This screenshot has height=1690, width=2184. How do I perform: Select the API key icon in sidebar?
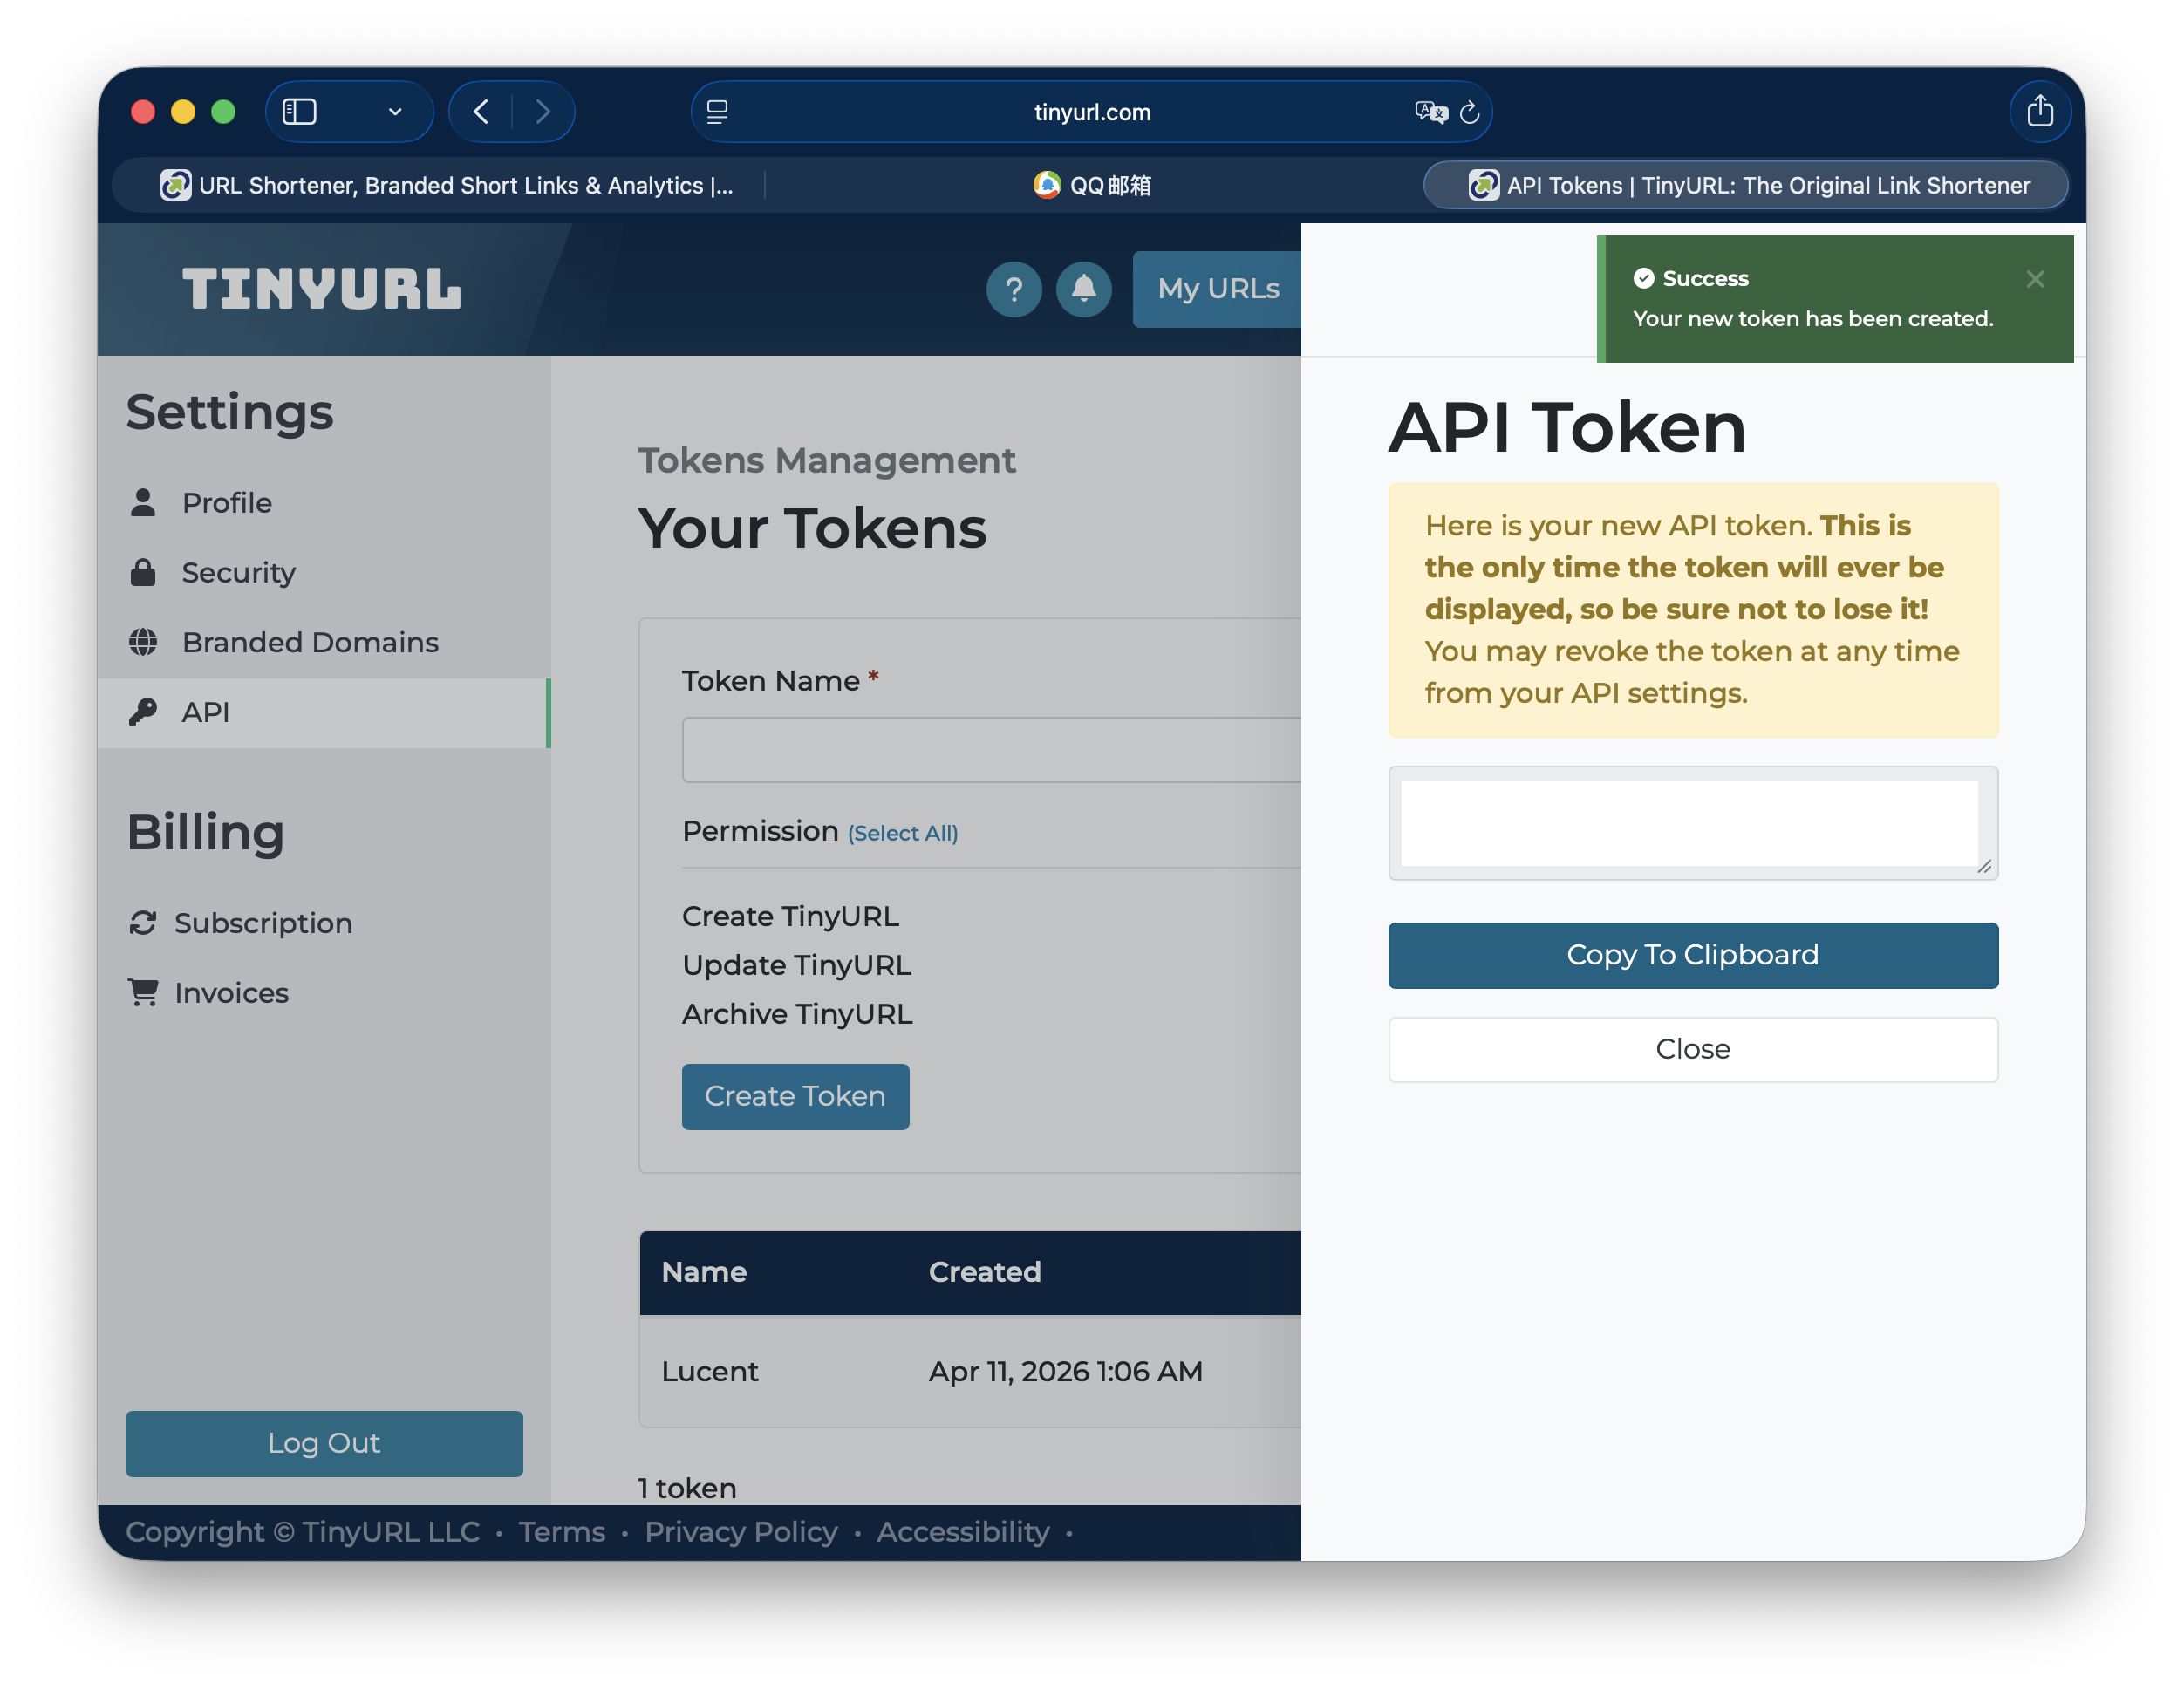coord(145,712)
